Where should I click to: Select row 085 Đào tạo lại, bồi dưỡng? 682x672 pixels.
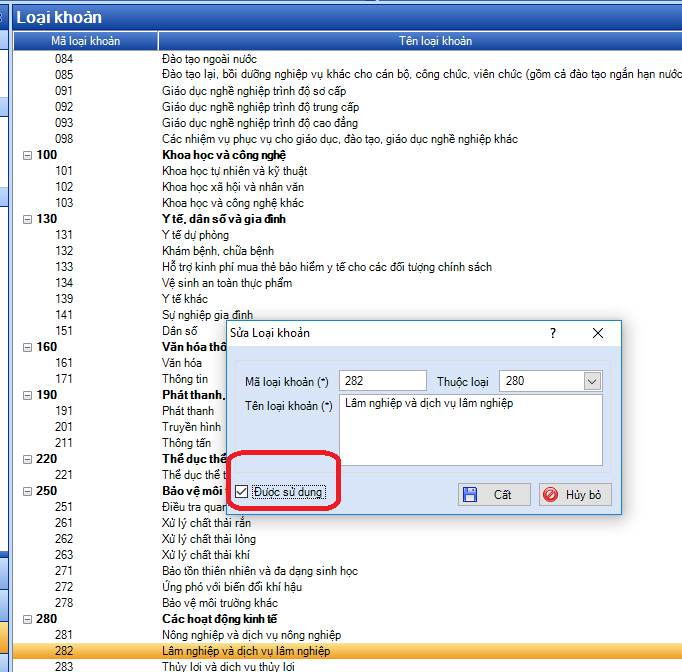pos(348,74)
